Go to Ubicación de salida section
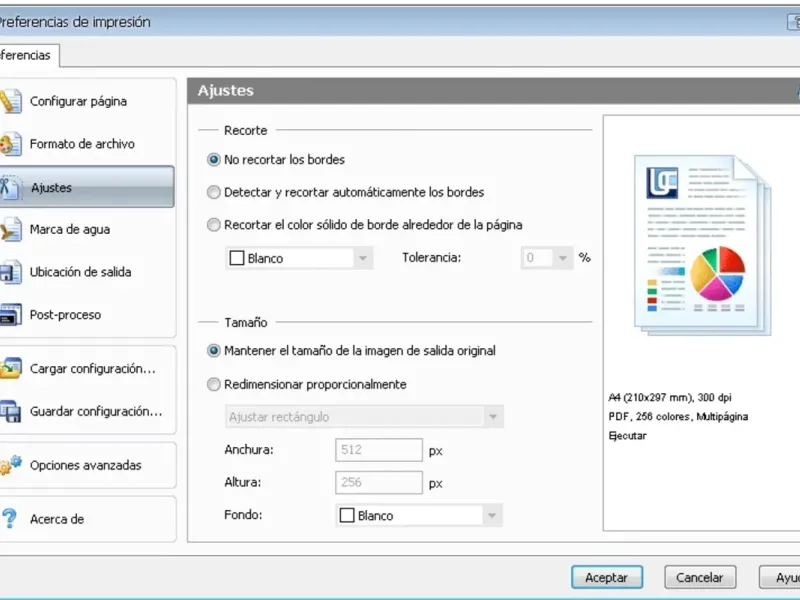 (81, 272)
